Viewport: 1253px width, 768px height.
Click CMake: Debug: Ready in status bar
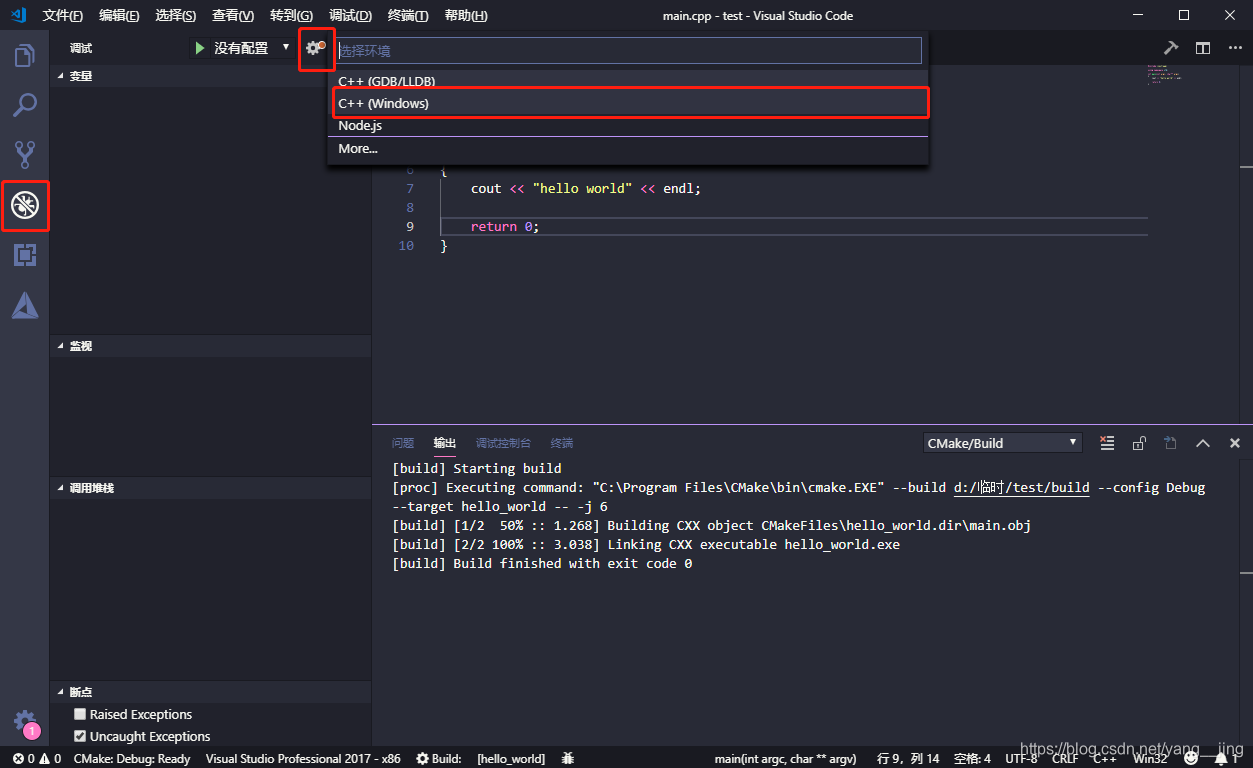[x=132, y=758]
